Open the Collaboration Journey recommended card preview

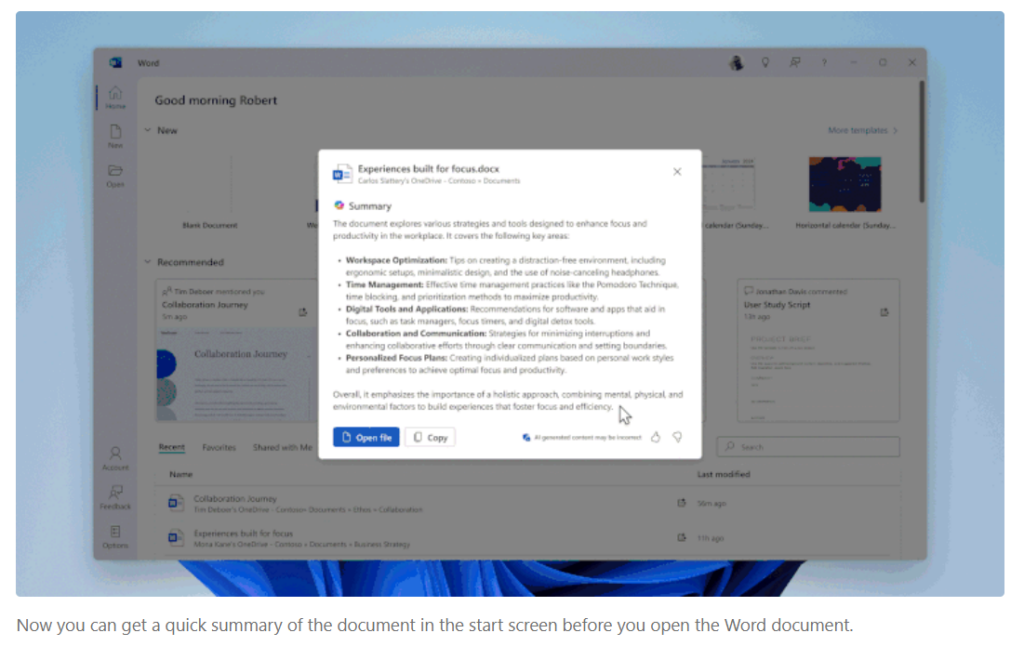[x=236, y=374]
